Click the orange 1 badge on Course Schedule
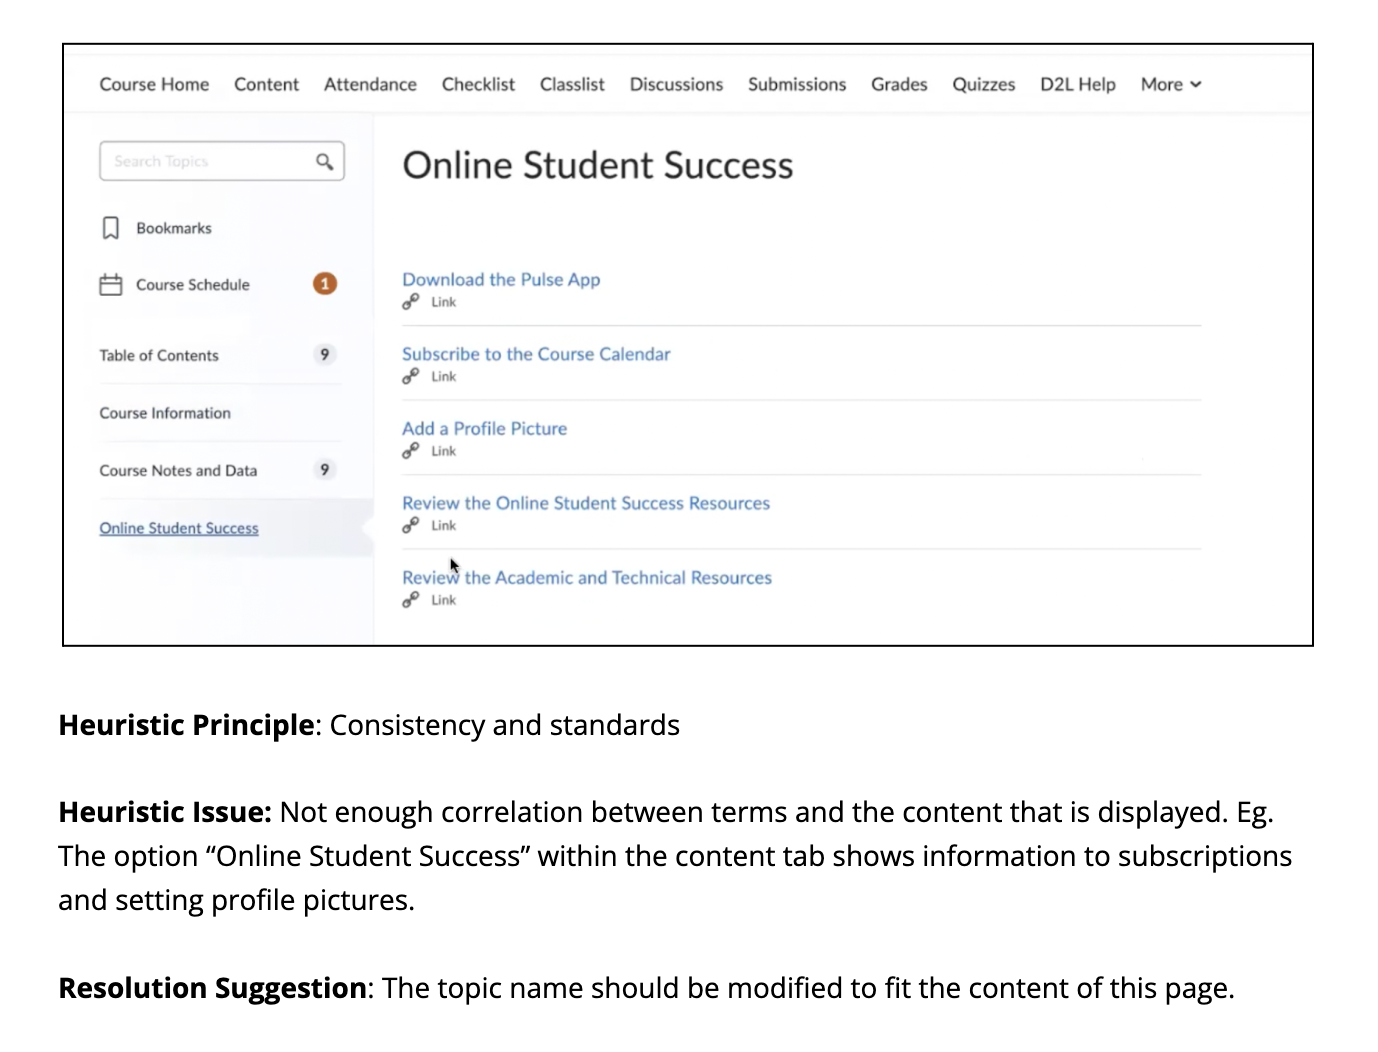This screenshot has height=1052, width=1378. coord(325,284)
